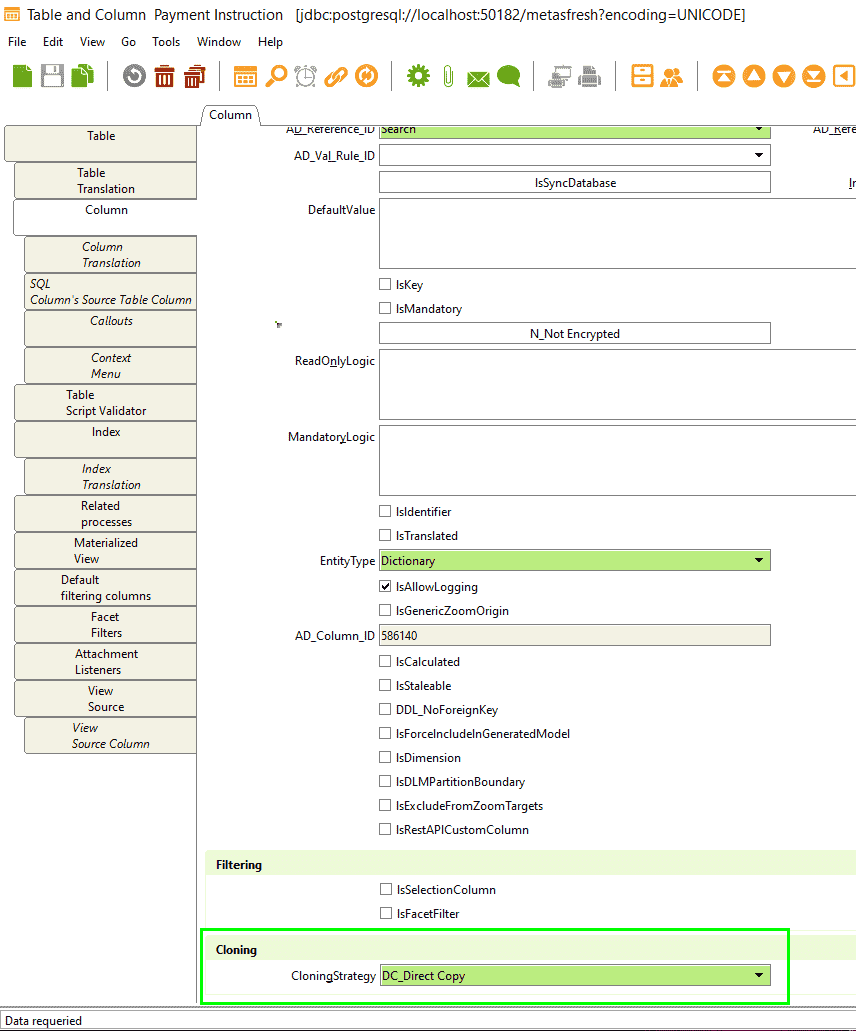
Task: Open the Tools menu
Action: click(x=166, y=42)
